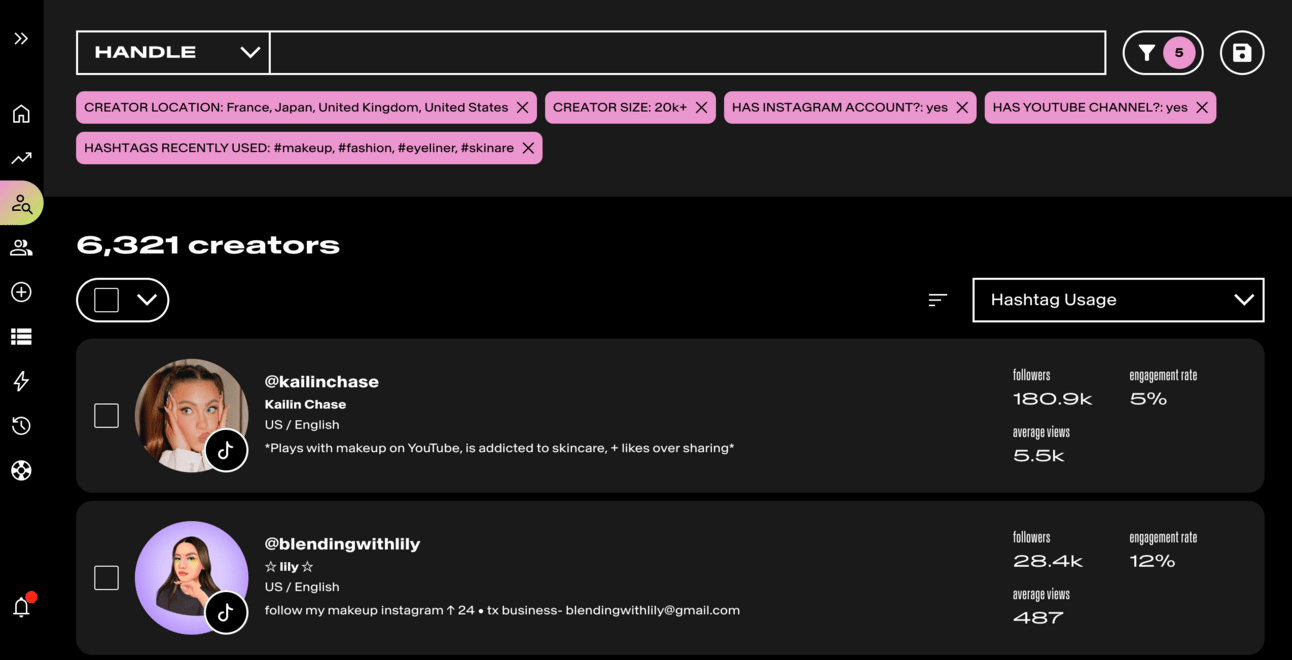1292x660 pixels.
Task: Select the @blendingwithlily creator checkbox
Action: (106, 577)
